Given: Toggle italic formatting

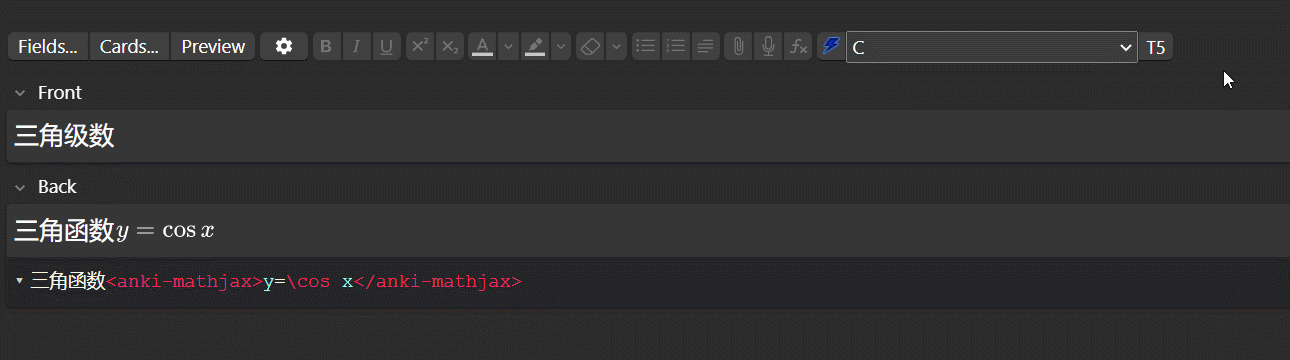Looking at the screenshot, I should click(356, 46).
